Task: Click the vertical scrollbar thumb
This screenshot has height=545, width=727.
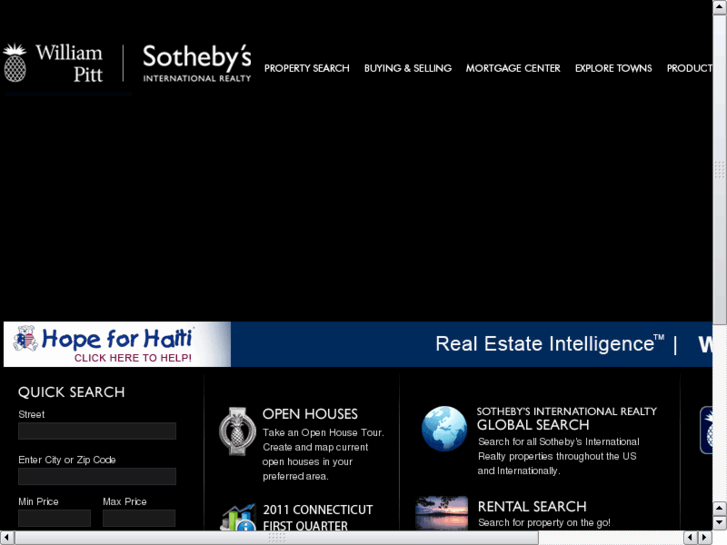Action: click(x=720, y=170)
